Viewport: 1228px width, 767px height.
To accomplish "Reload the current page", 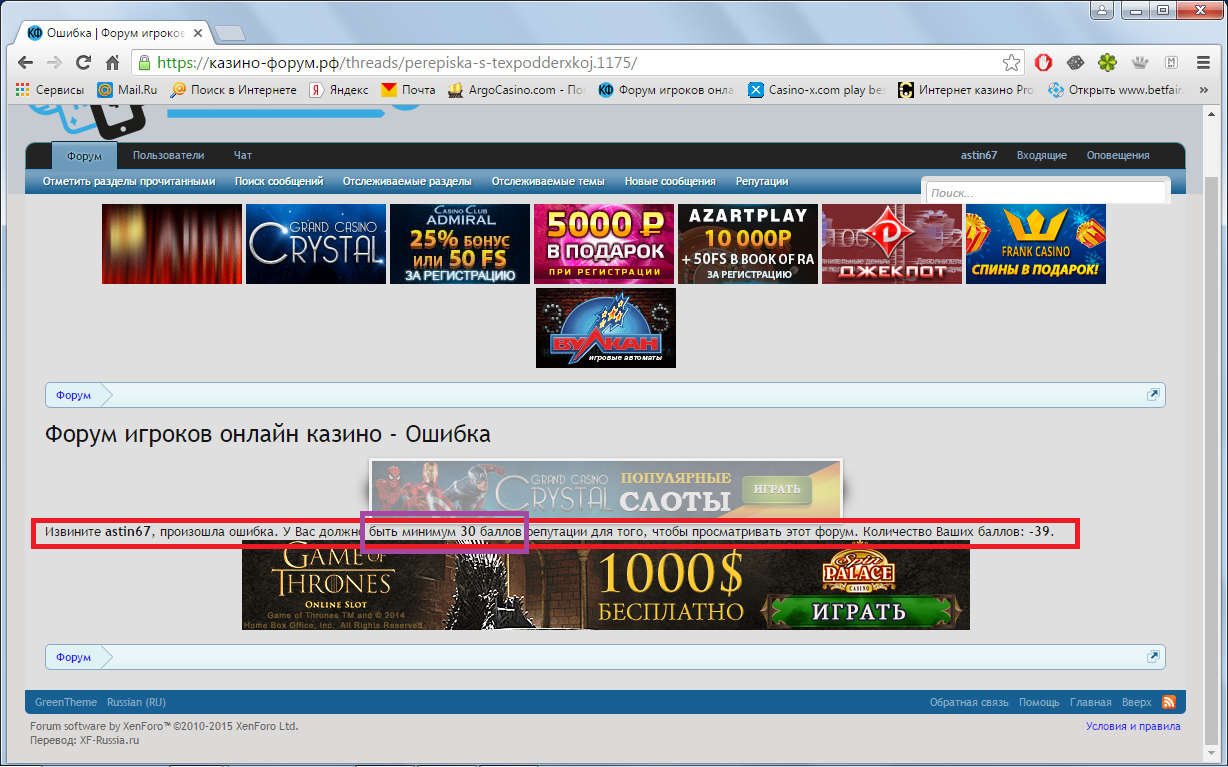I will point(83,62).
